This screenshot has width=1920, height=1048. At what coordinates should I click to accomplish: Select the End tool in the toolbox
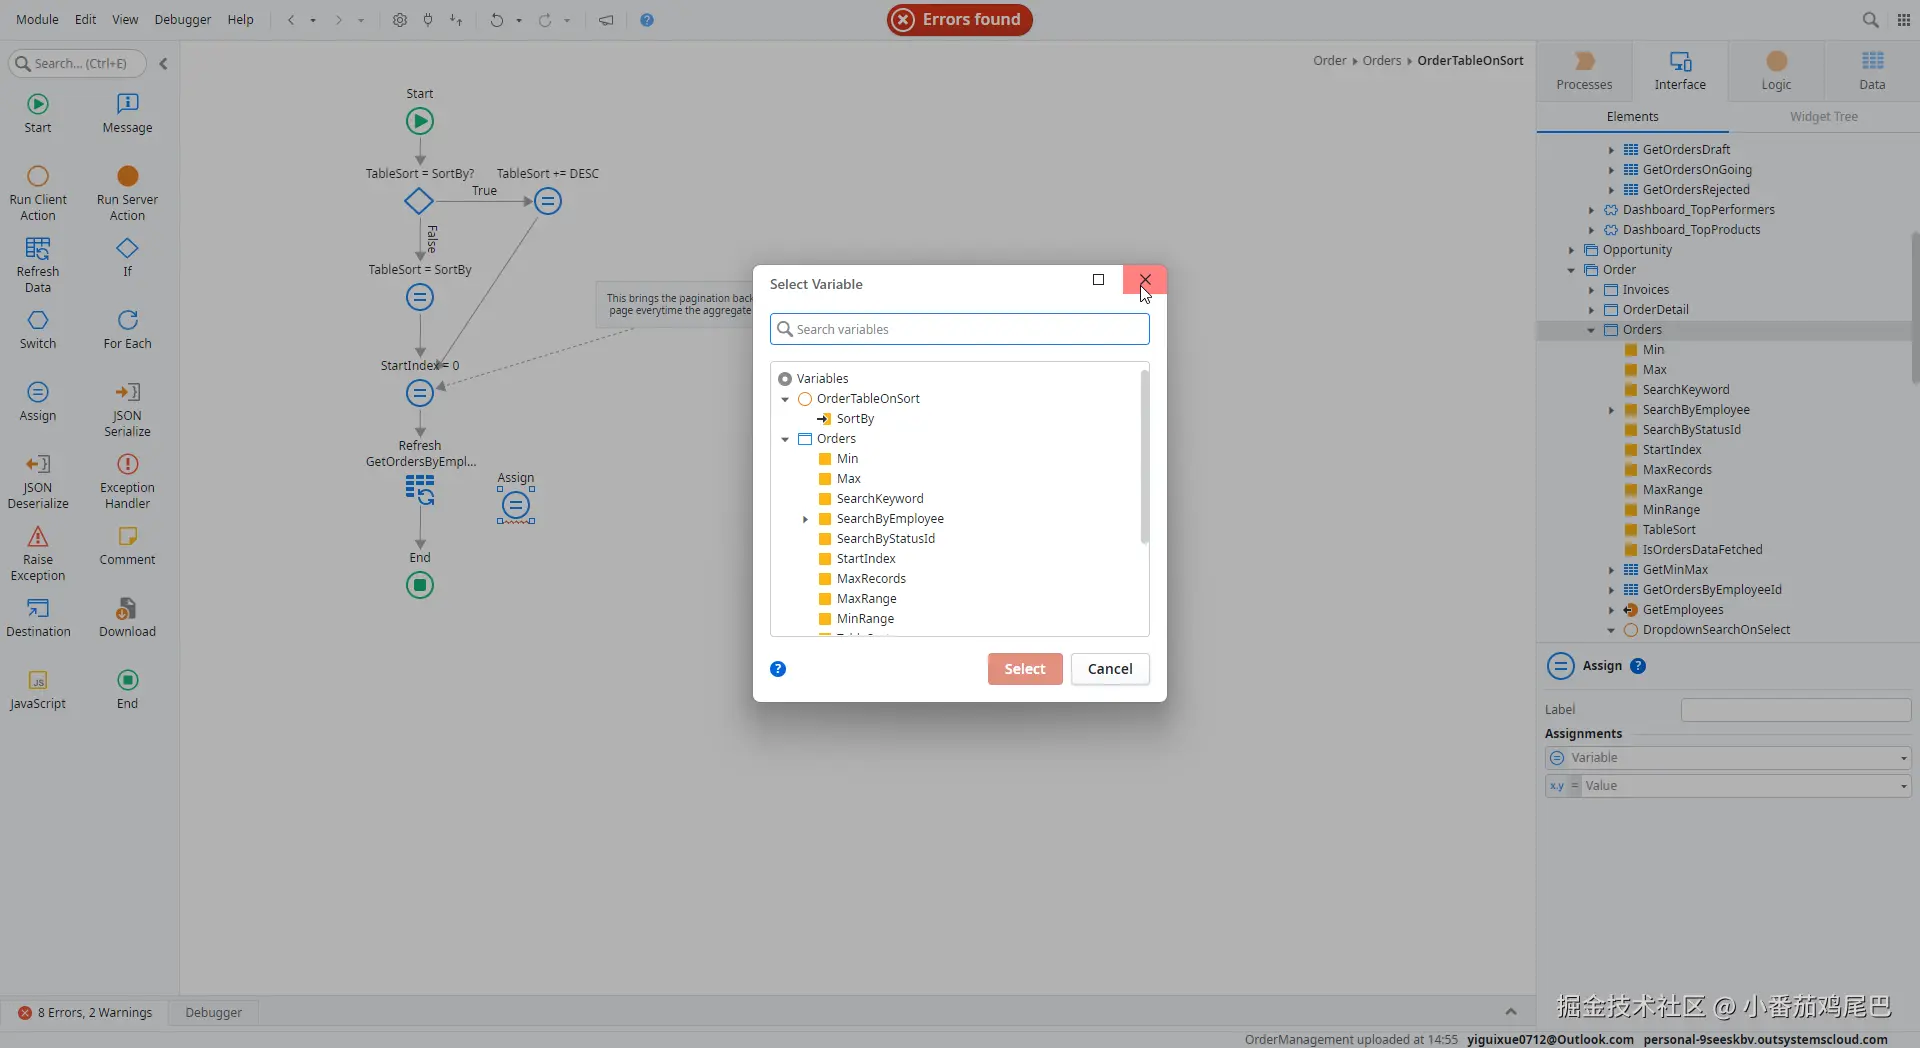(127, 689)
